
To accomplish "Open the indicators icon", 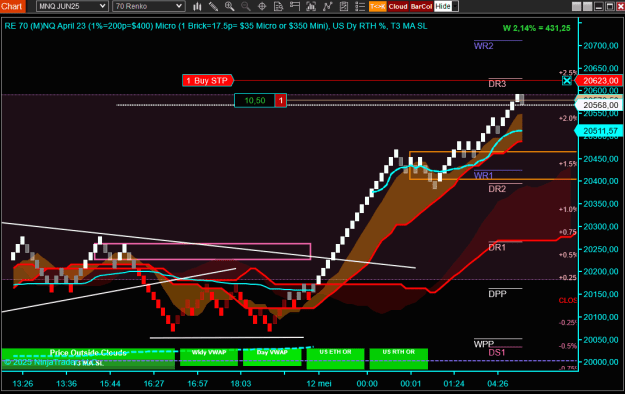I will (327, 6).
